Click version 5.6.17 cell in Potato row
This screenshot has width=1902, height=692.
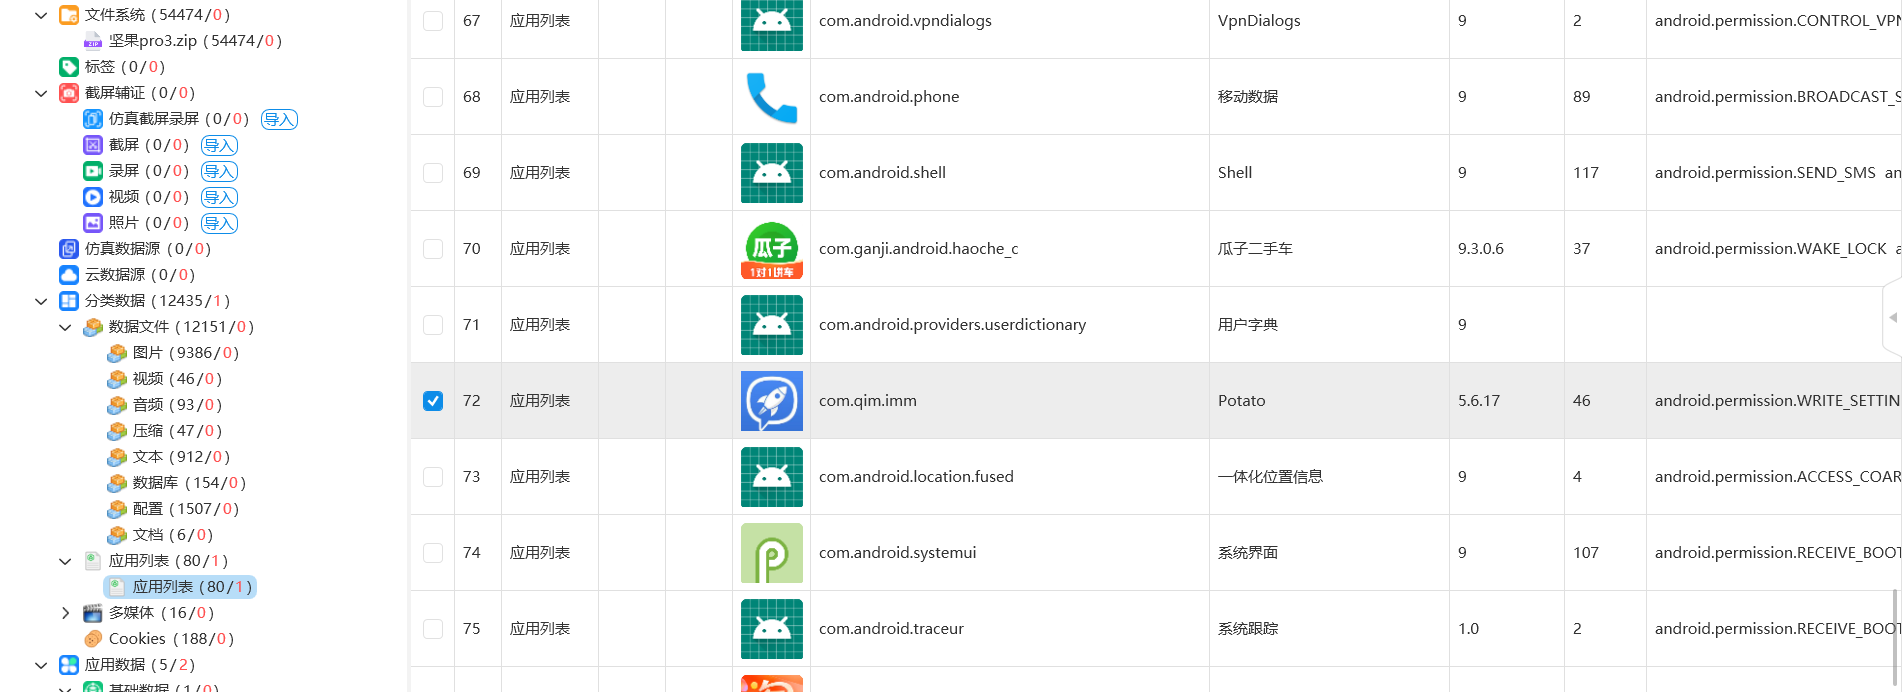pos(1507,401)
